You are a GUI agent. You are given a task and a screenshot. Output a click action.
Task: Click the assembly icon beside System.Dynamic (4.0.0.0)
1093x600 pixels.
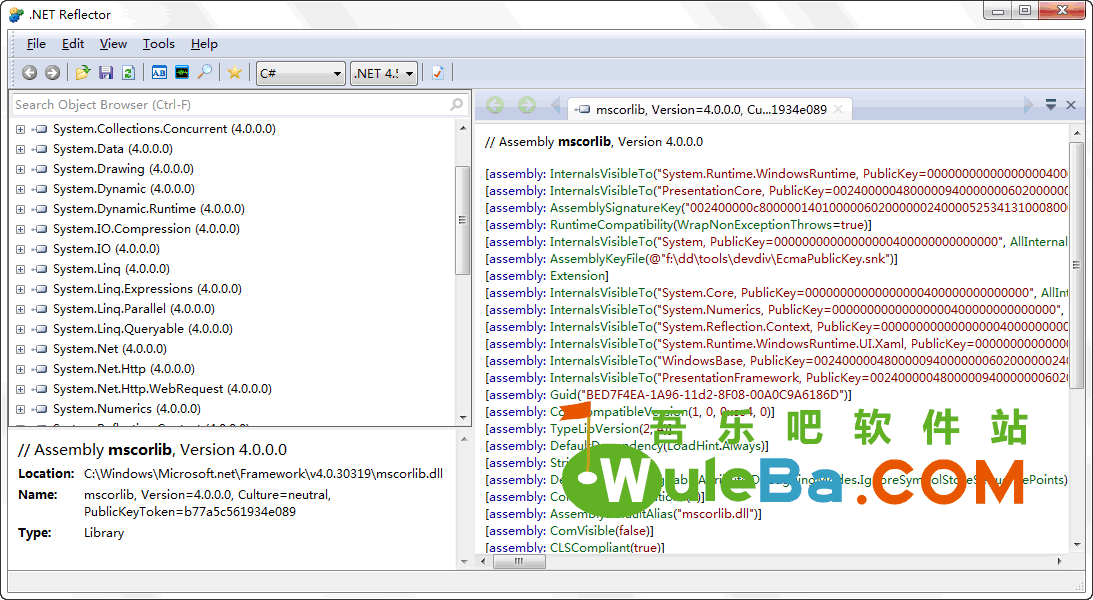[40, 189]
